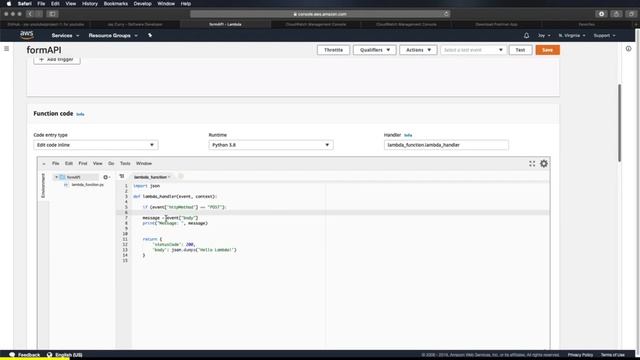
Task: View notifications via the bell icon
Action: (x=526, y=36)
